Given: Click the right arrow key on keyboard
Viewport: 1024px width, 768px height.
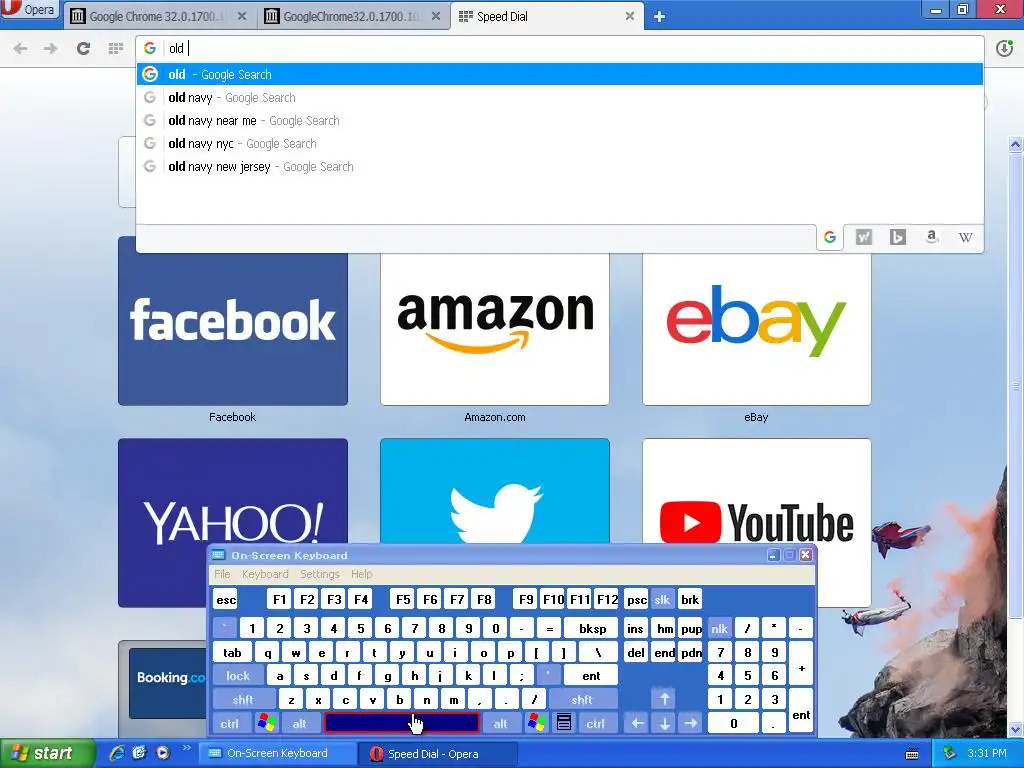Looking at the screenshot, I should point(690,724).
